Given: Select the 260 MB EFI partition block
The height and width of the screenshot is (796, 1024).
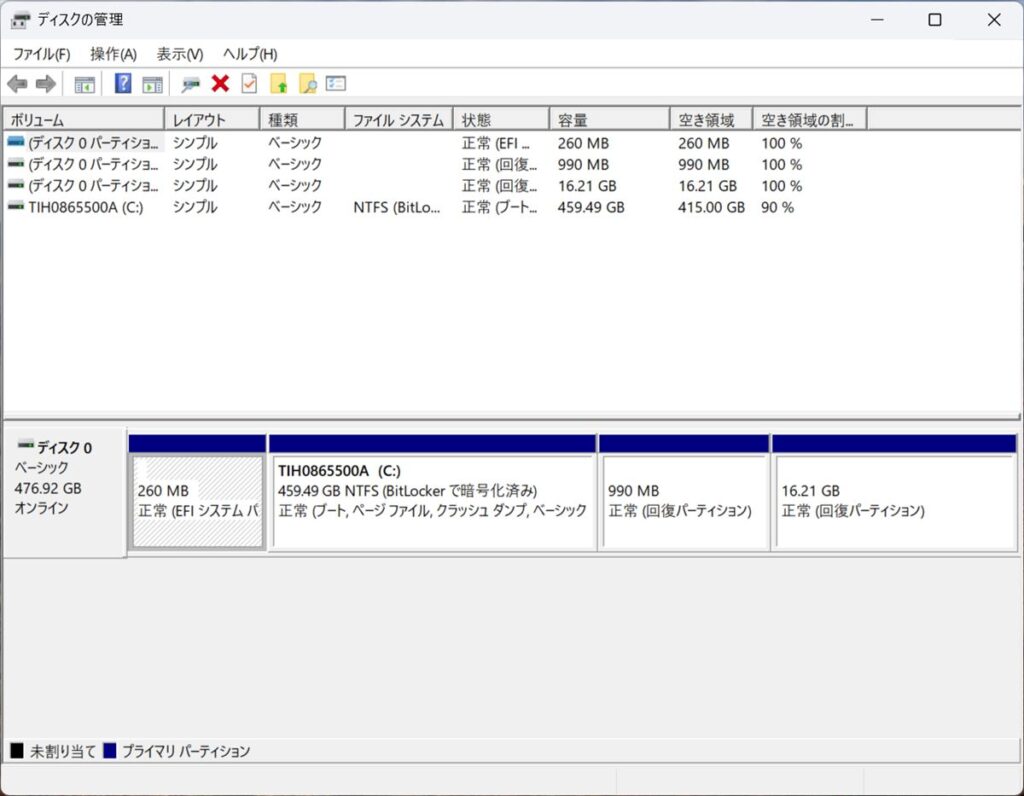Looking at the screenshot, I should click(197, 501).
